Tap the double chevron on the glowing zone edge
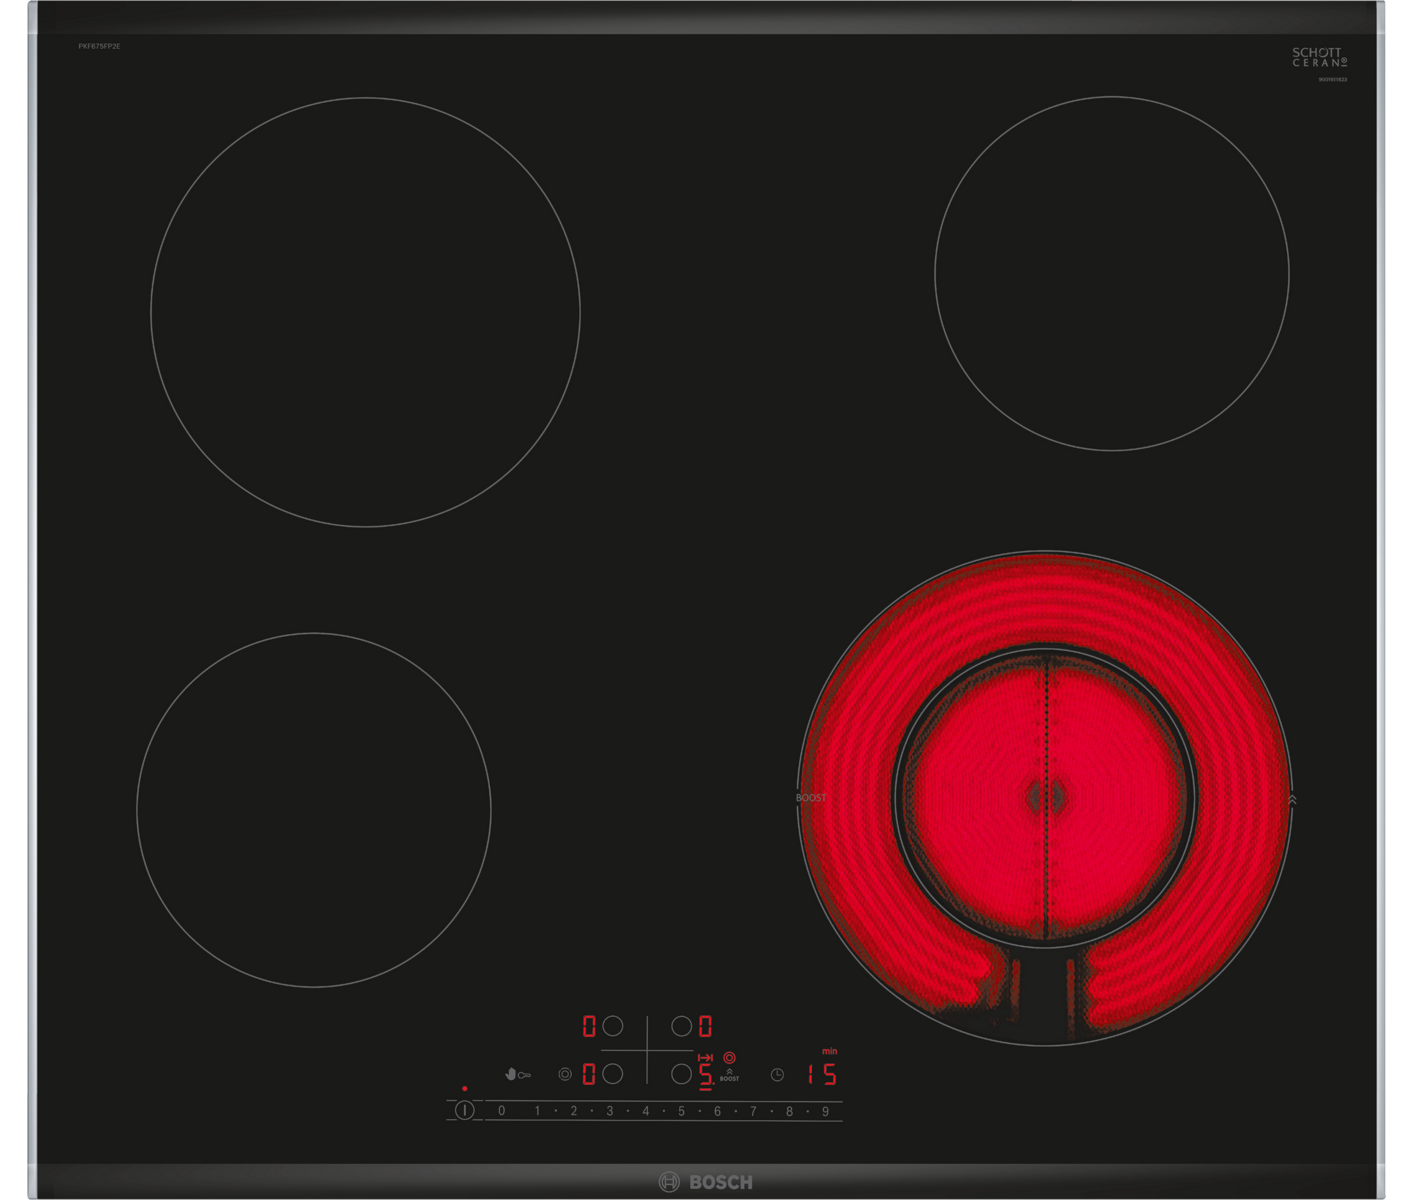 [x=1292, y=800]
